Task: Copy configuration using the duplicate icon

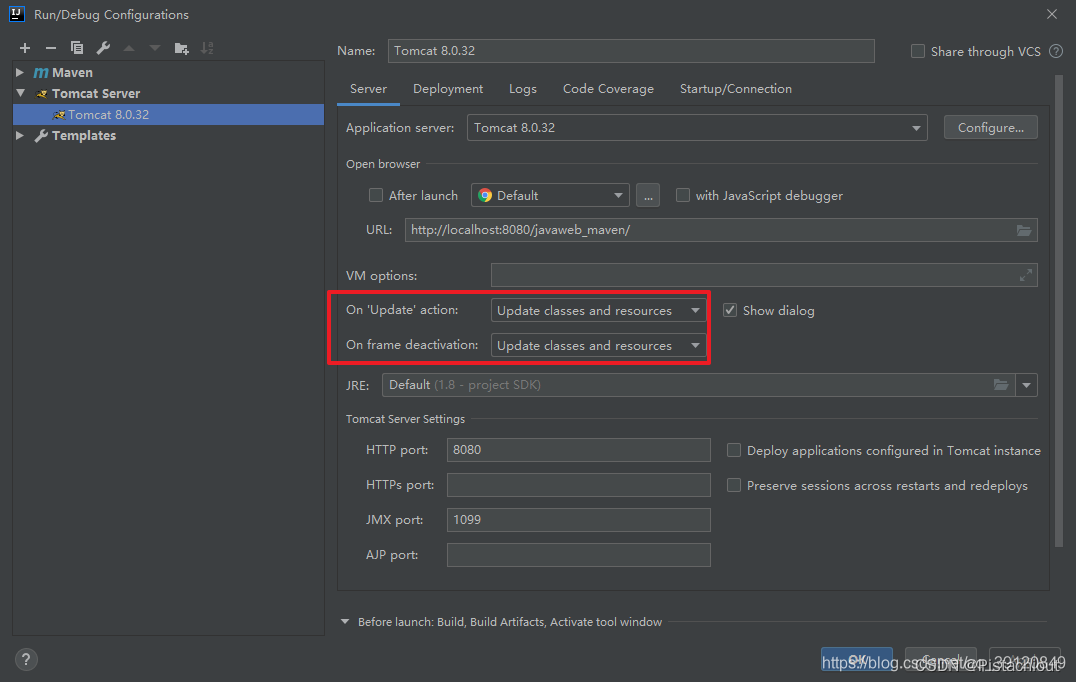Action: point(77,48)
